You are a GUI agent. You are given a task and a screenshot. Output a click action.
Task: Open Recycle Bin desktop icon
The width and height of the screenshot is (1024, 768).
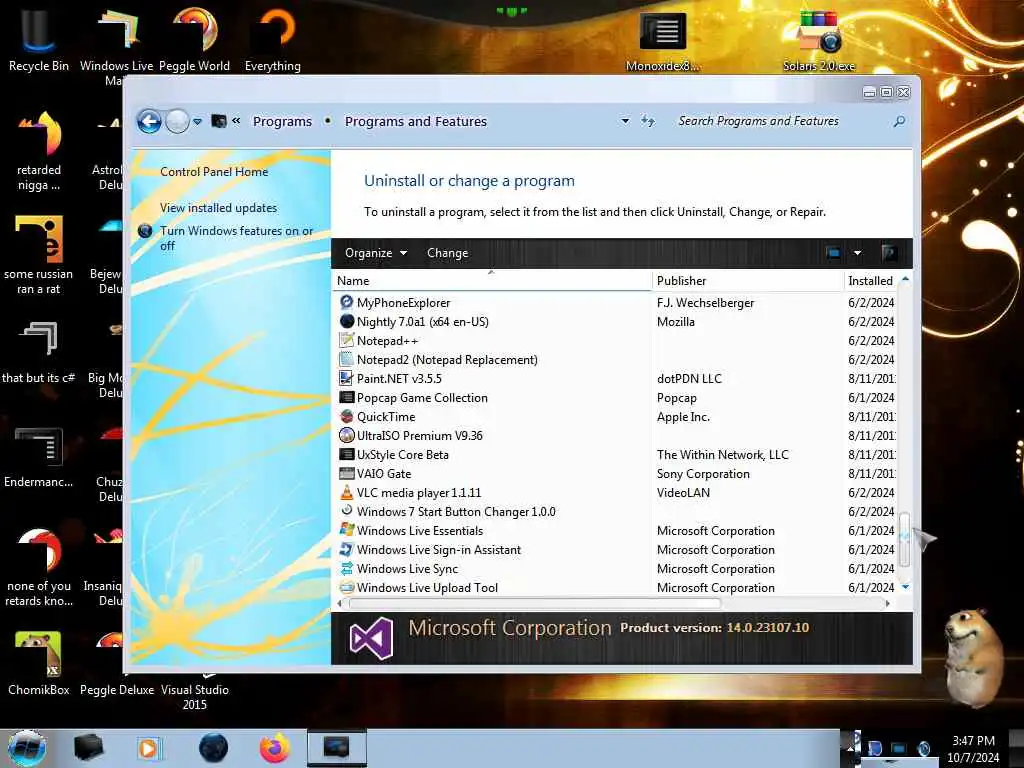click(38, 38)
